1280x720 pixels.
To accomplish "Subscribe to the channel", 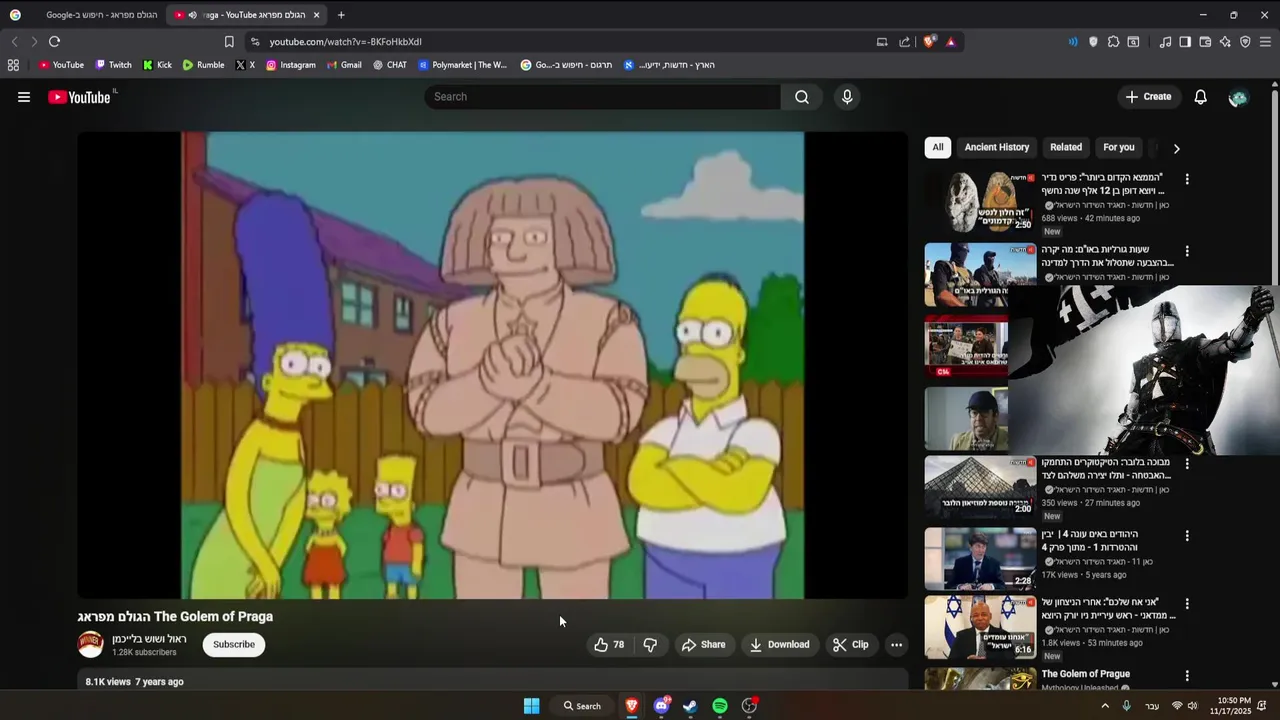I will click(x=234, y=645).
